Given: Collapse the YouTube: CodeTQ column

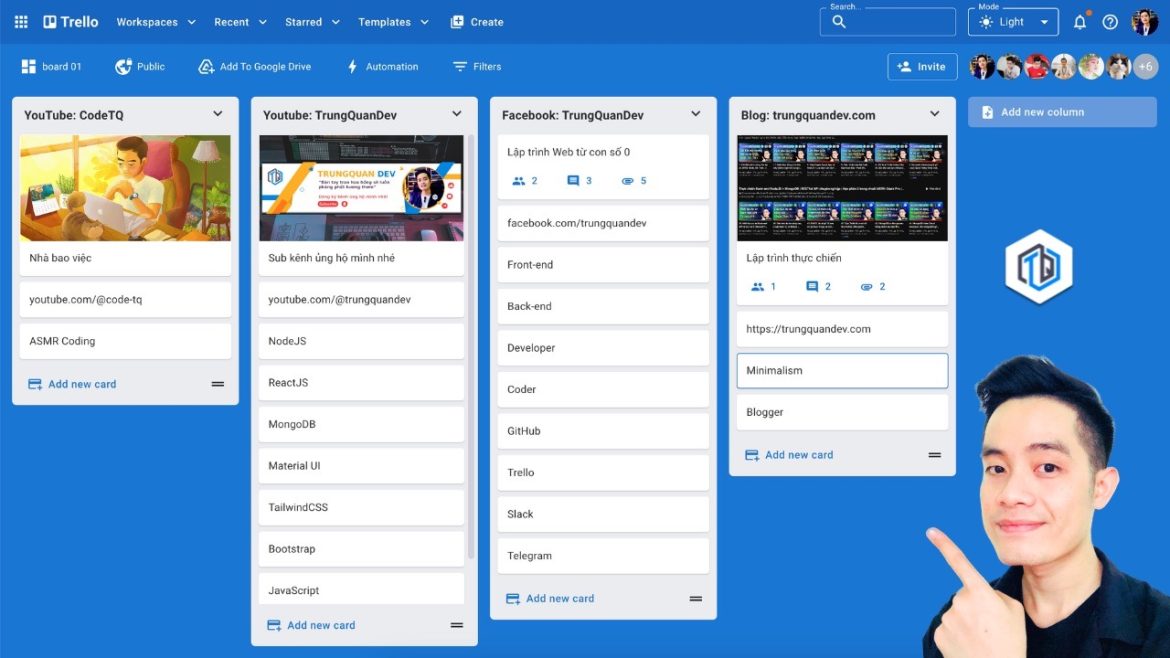Looking at the screenshot, I should (x=218, y=114).
